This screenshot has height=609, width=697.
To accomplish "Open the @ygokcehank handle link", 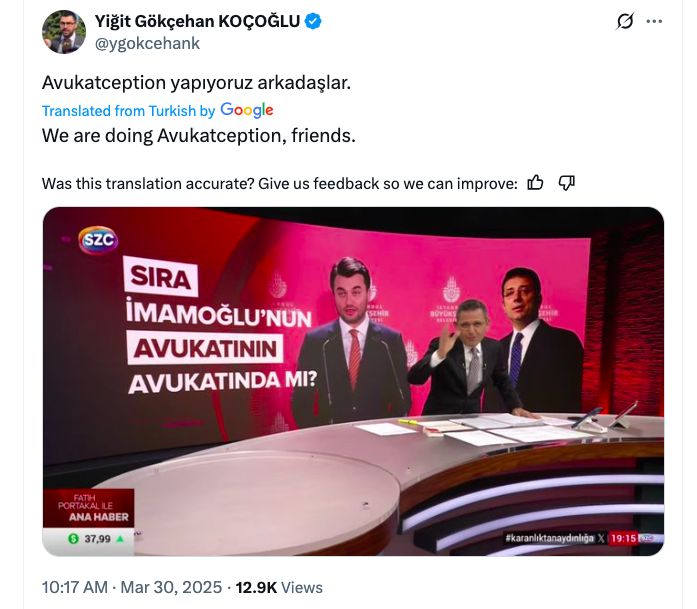I will (x=147, y=44).
